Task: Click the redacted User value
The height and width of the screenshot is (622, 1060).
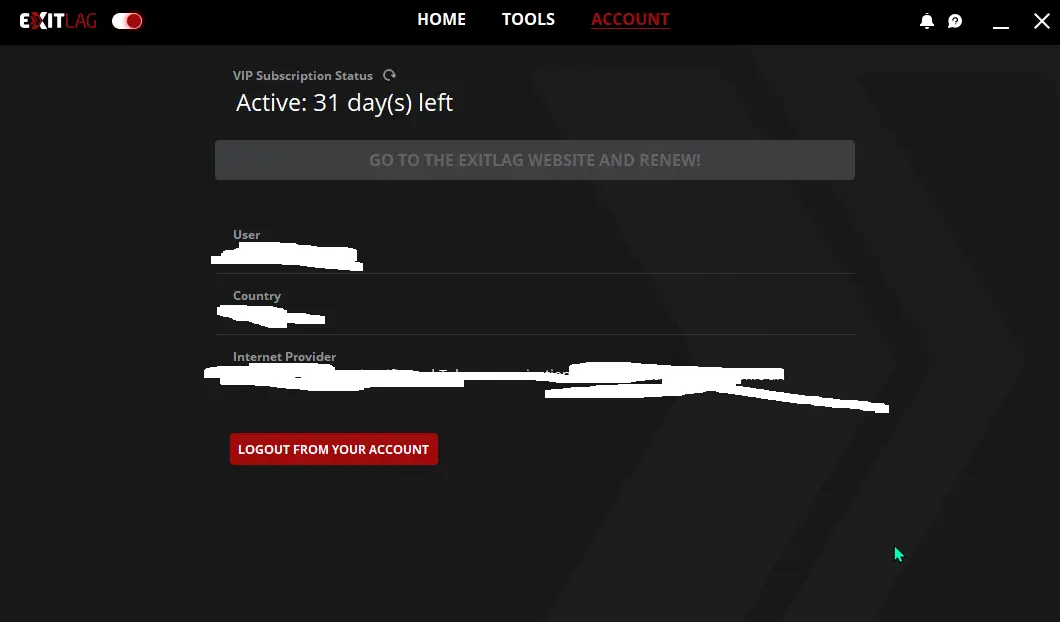Action: pyautogui.click(x=287, y=256)
